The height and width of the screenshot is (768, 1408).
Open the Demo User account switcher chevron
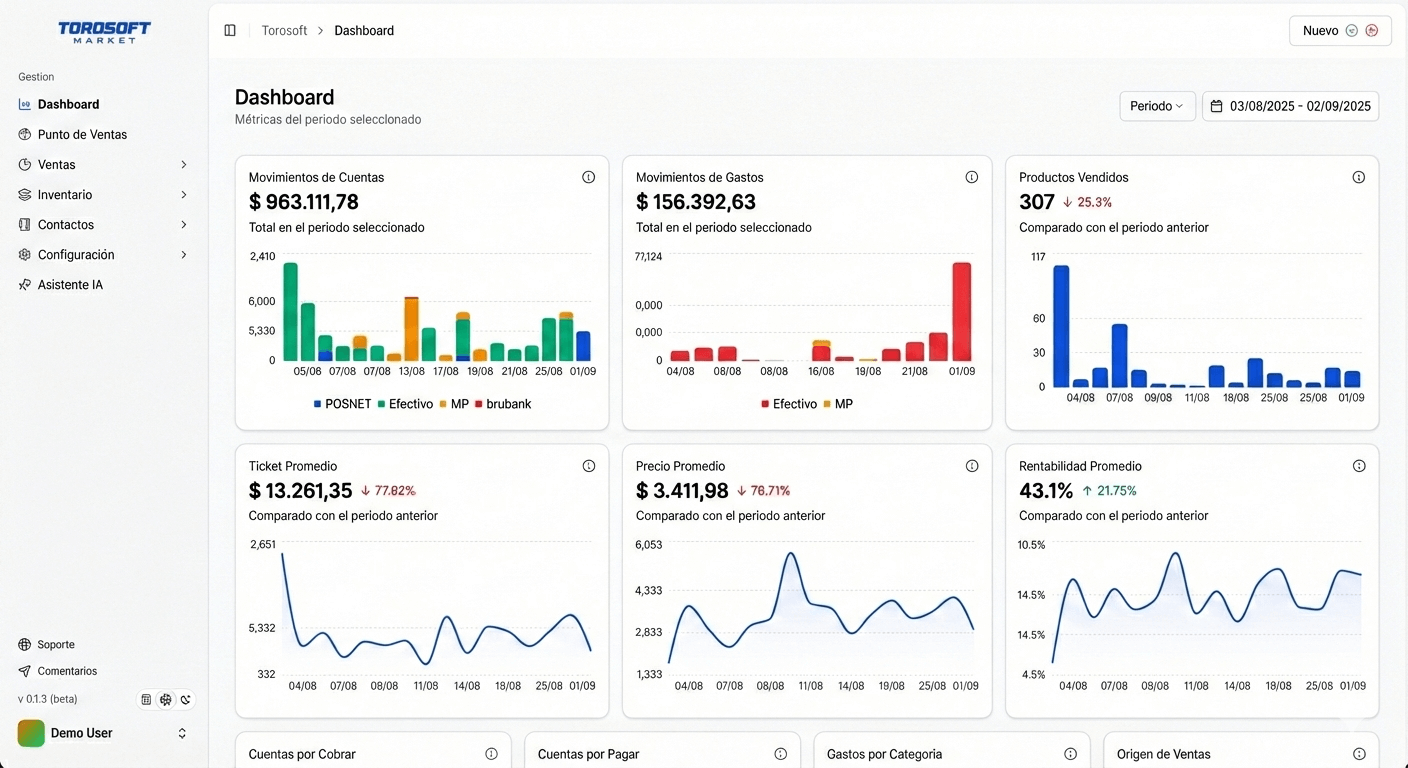(x=182, y=733)
